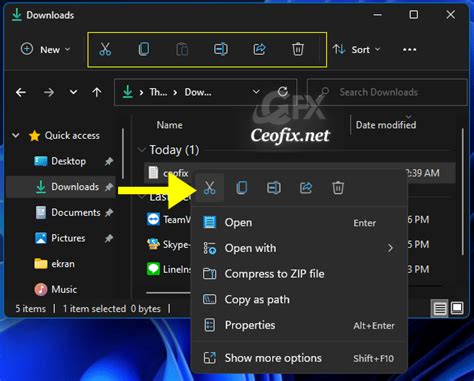Select the Skype installer file
The height and width of the screenshot is (381, 474).
click(169, 245)
